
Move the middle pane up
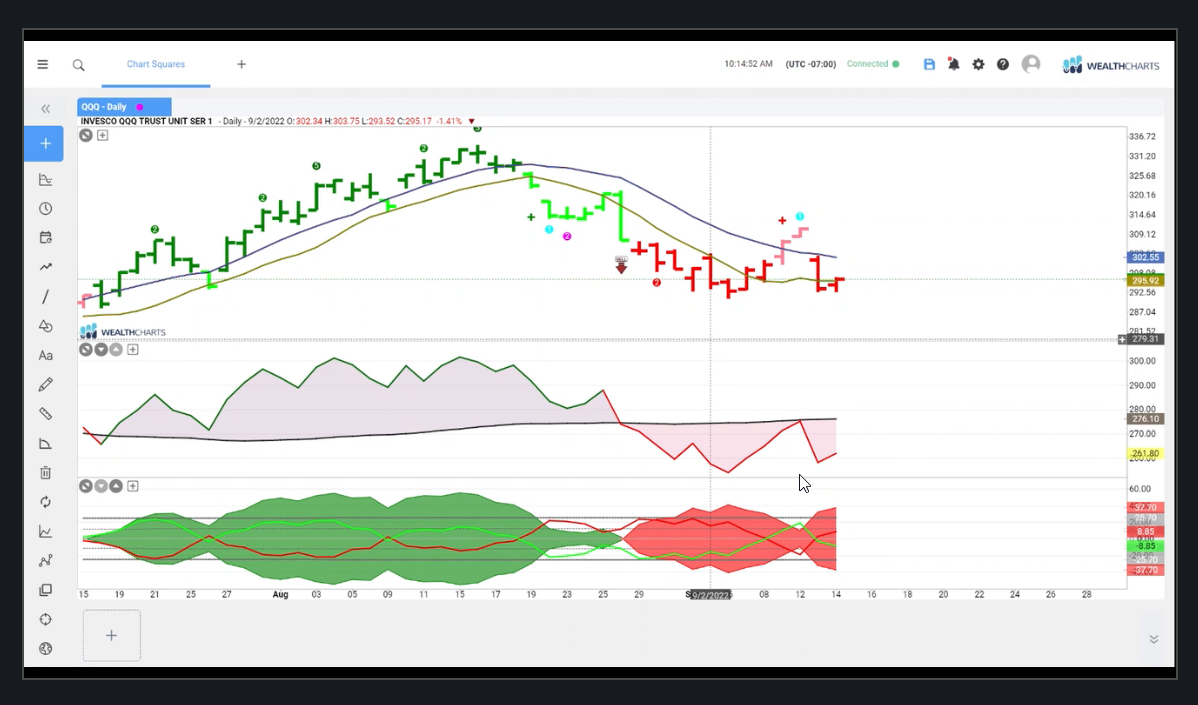(116, 350)
